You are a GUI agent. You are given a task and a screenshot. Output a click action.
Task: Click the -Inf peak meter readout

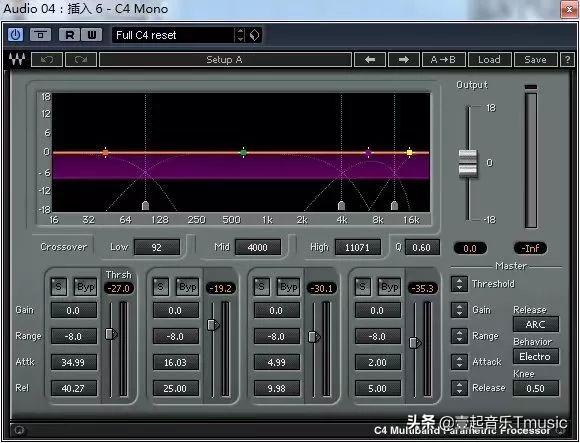pyautogui.click(x=530, y=248)
